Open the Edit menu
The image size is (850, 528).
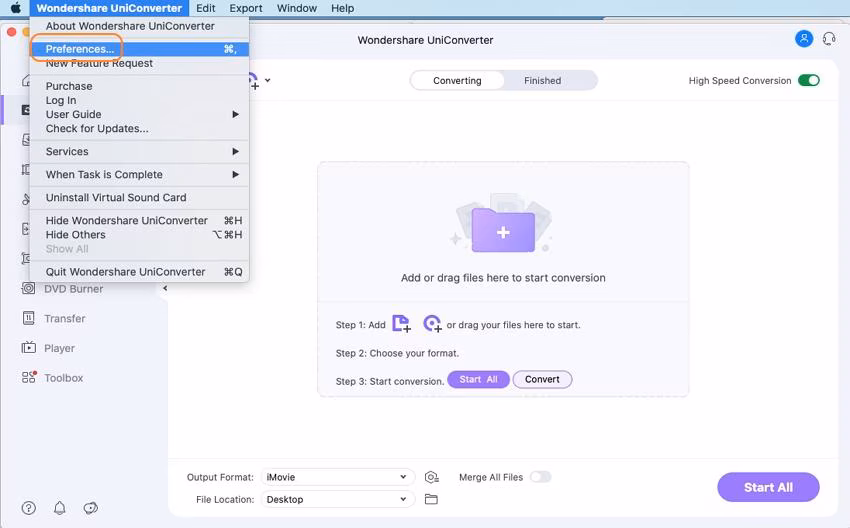click(205, 8)
